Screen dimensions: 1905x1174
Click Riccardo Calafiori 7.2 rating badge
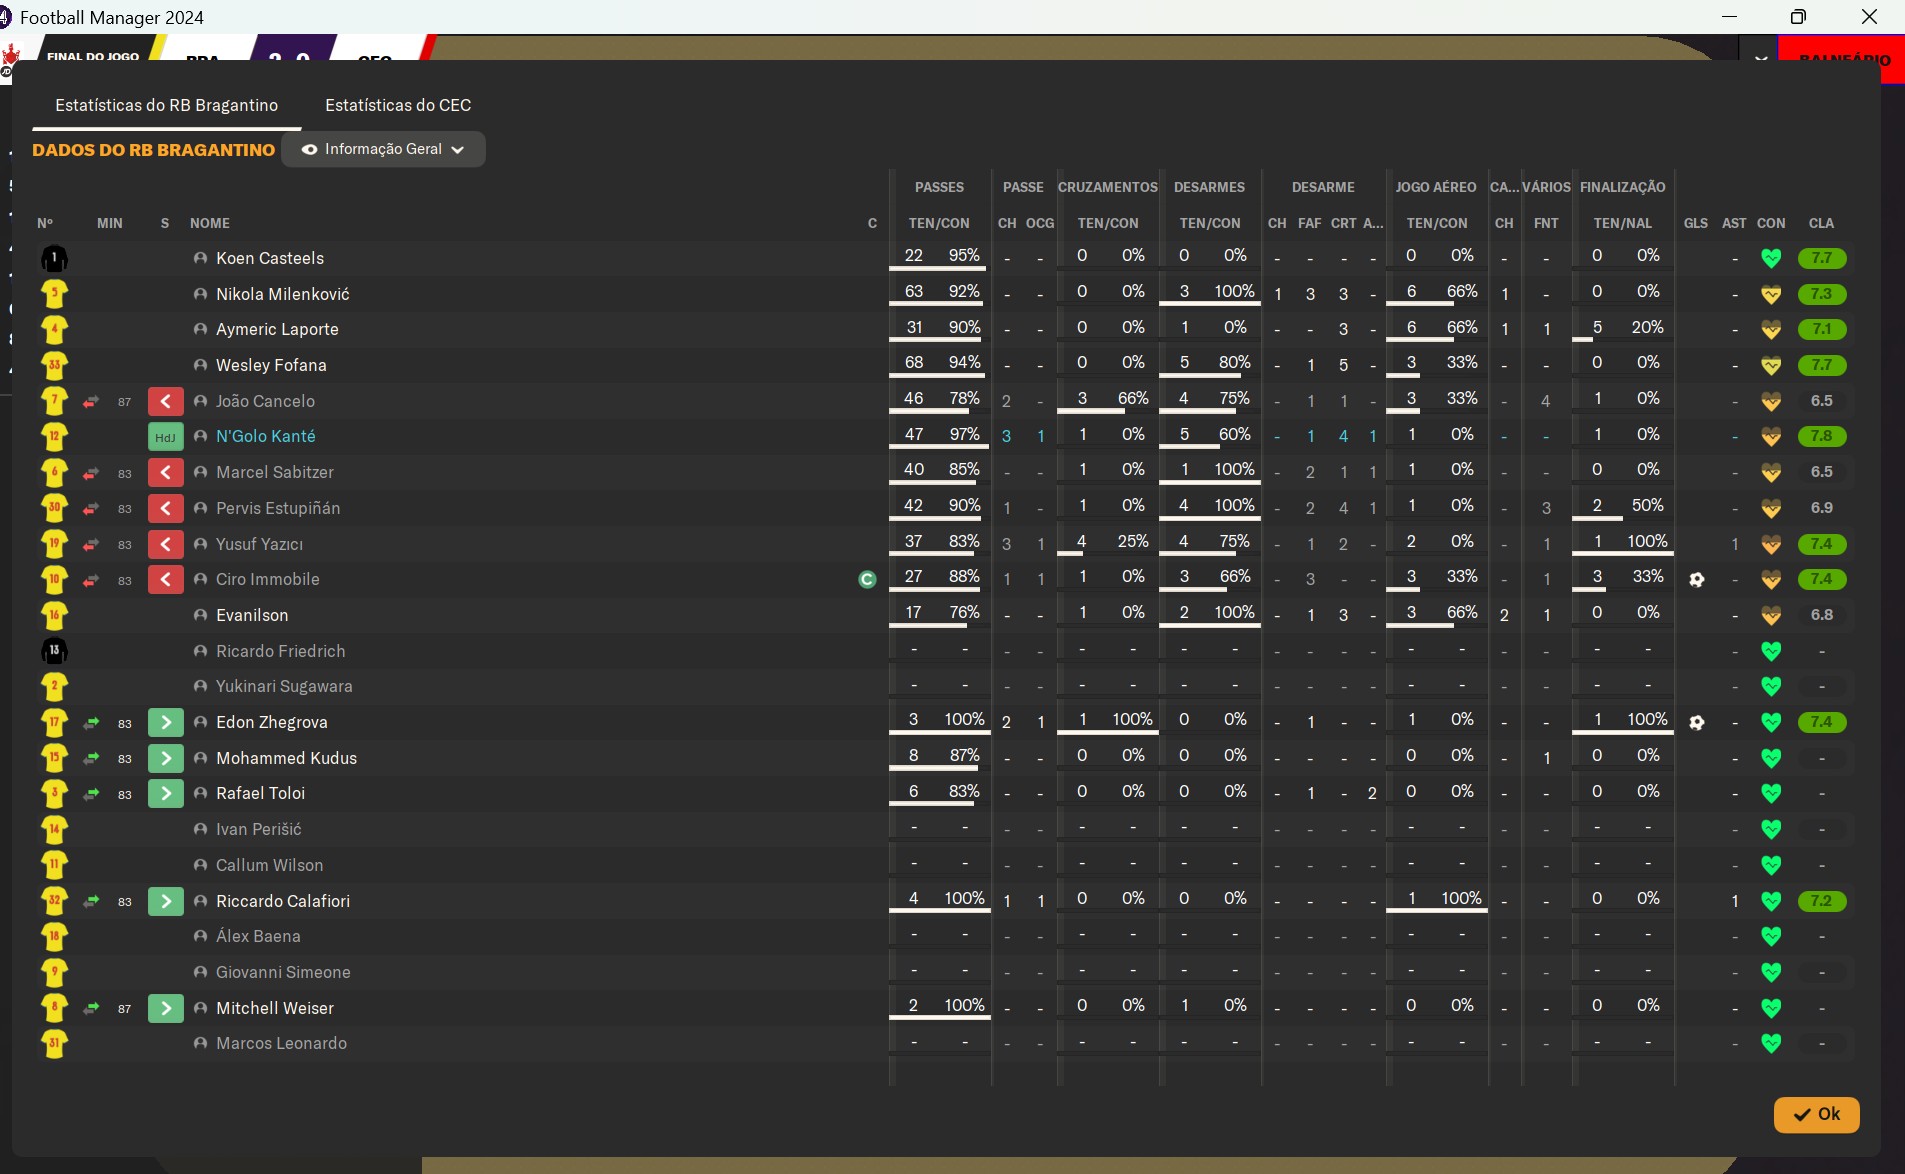(x=1821, y=901)
